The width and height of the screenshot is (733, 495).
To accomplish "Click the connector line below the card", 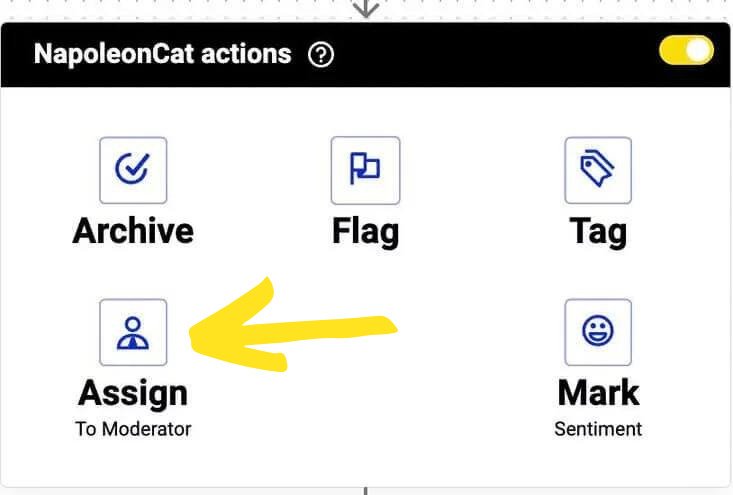I will click(x=366, y=491).
